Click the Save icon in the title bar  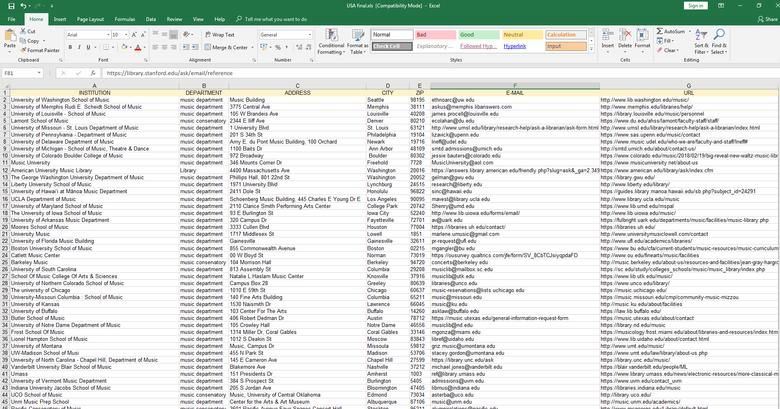coord(11,6)
